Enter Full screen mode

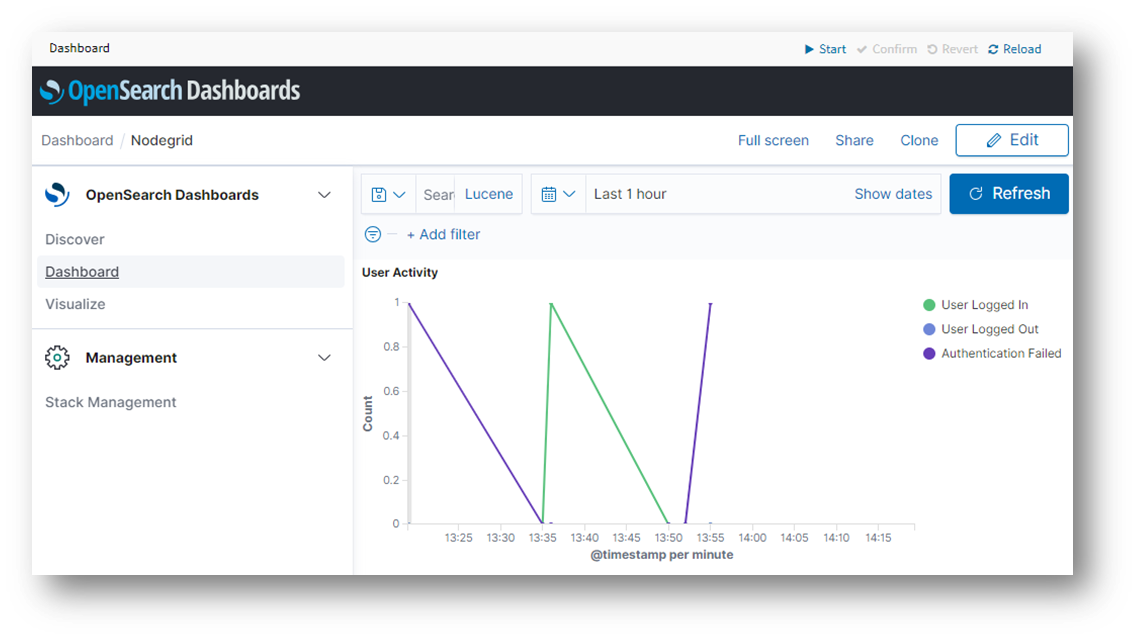point(773,140)
